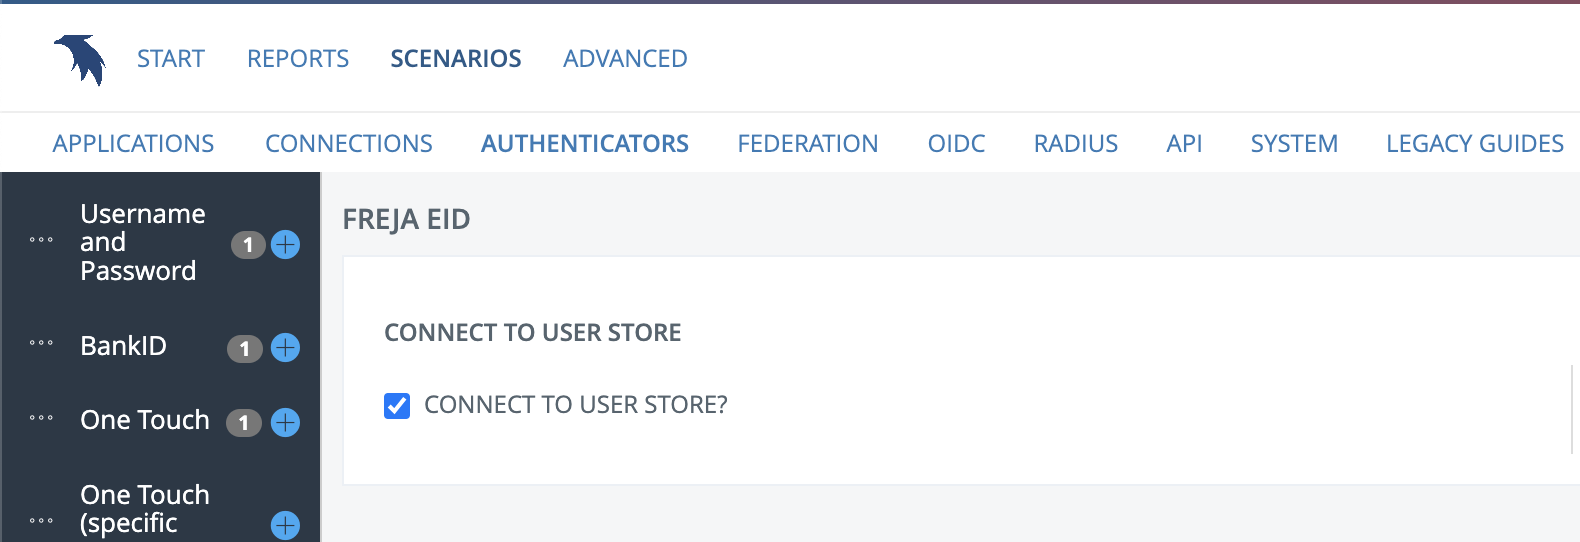The height and width of the screenshot is (542, 1580).
Task: Open the REPORTS menu
Action: point(298,59)
